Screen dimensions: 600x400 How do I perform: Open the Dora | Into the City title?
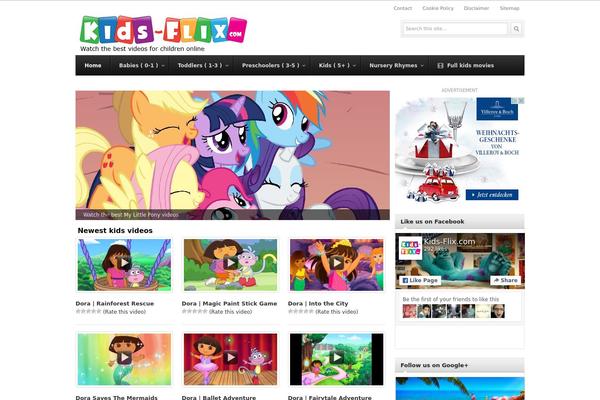(318, 304)
